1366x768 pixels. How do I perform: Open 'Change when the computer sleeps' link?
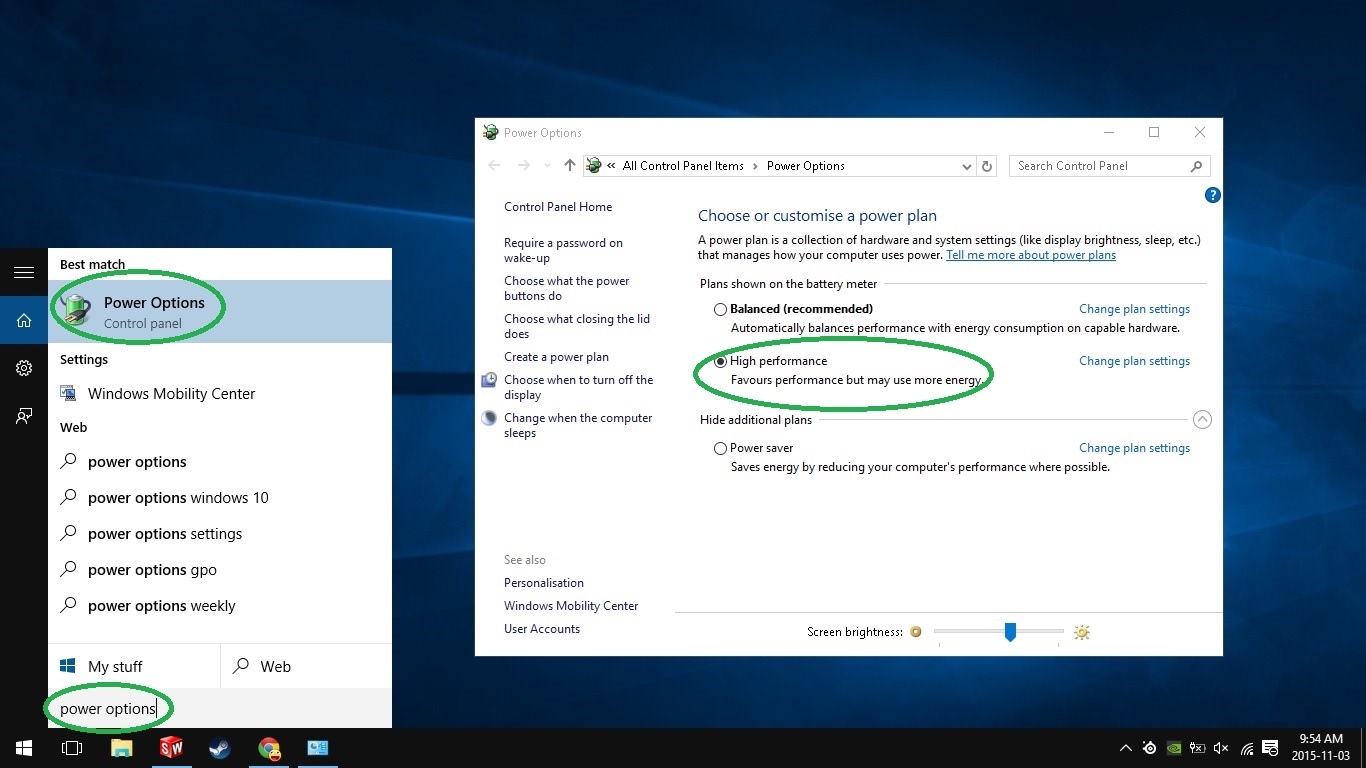(578, 425)
